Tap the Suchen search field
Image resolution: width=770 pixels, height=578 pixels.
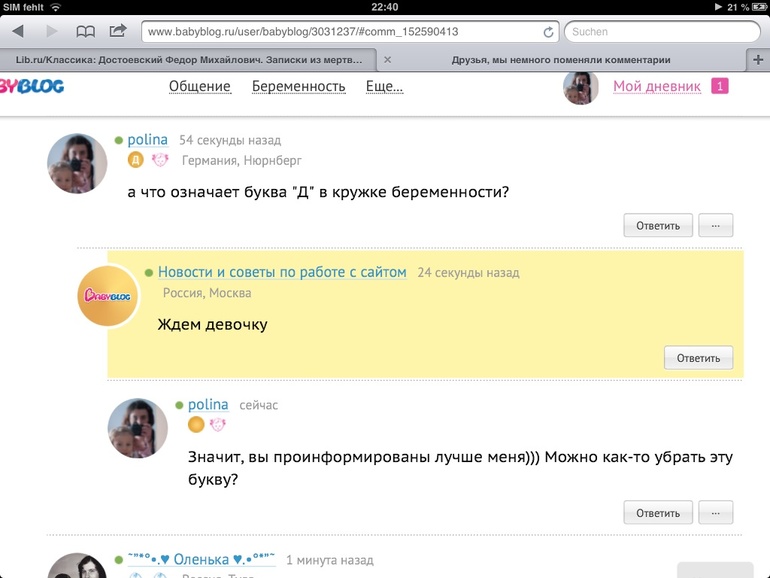click(662, 32)
